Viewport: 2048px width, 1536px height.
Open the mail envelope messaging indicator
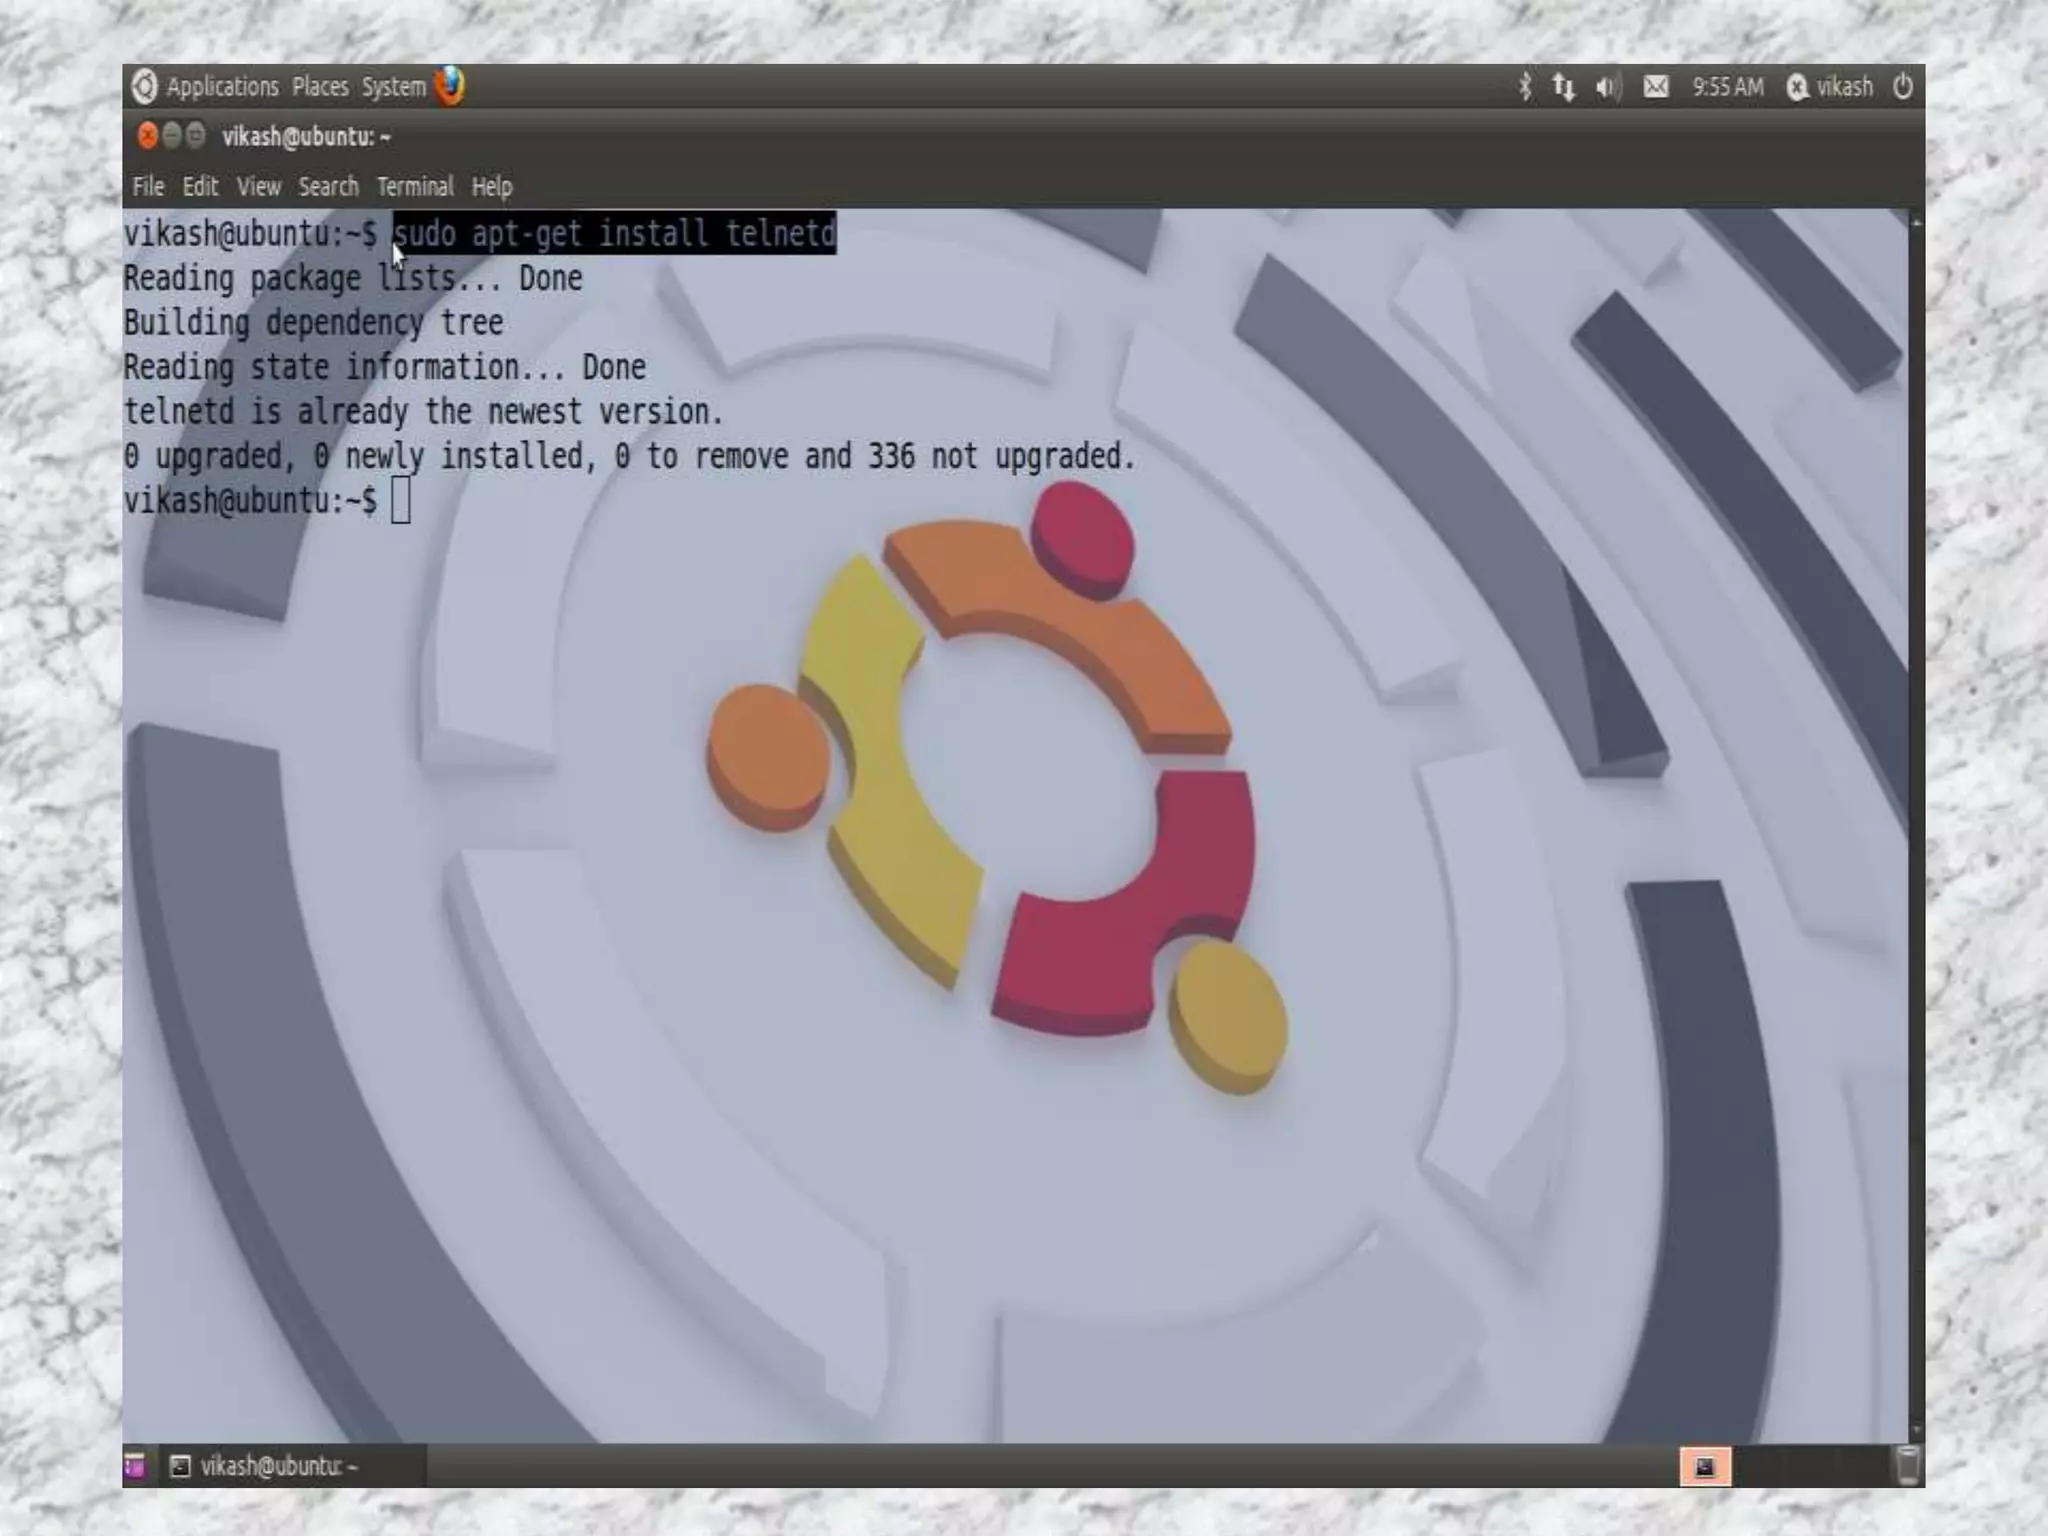click(x=1656, y=87)
